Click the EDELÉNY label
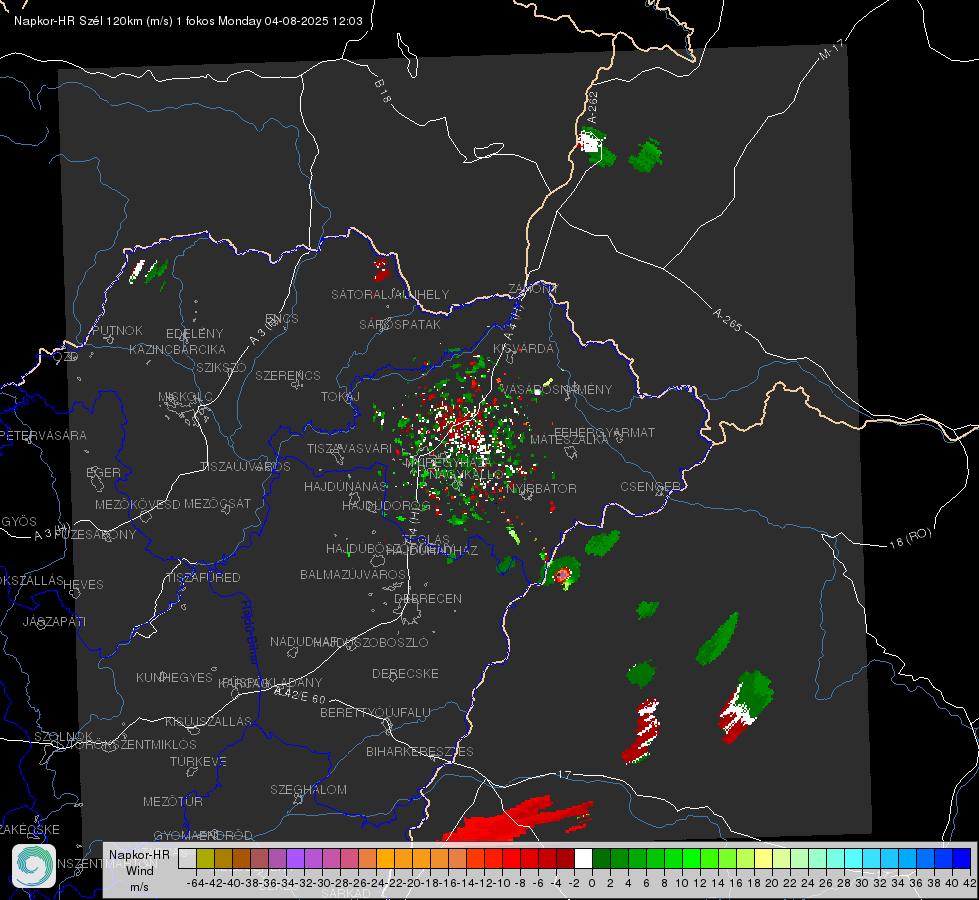Viewport: 979px width, 900px height. tap(195, 334)
